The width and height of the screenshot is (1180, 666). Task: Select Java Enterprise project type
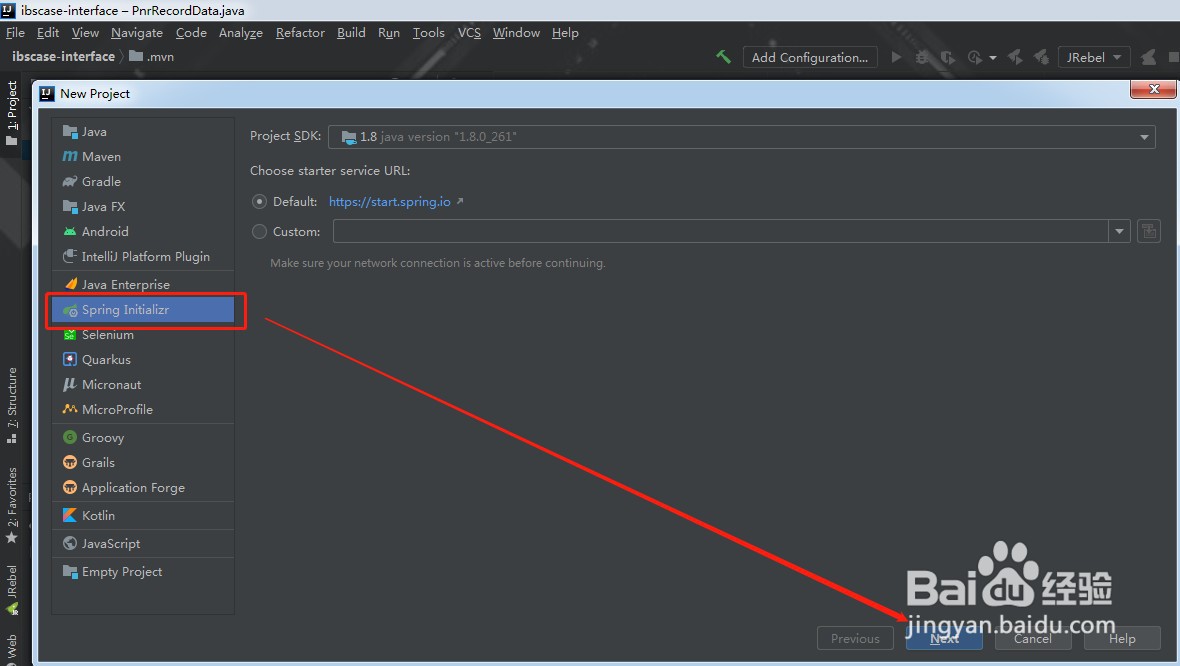click(x=143, y=284)
